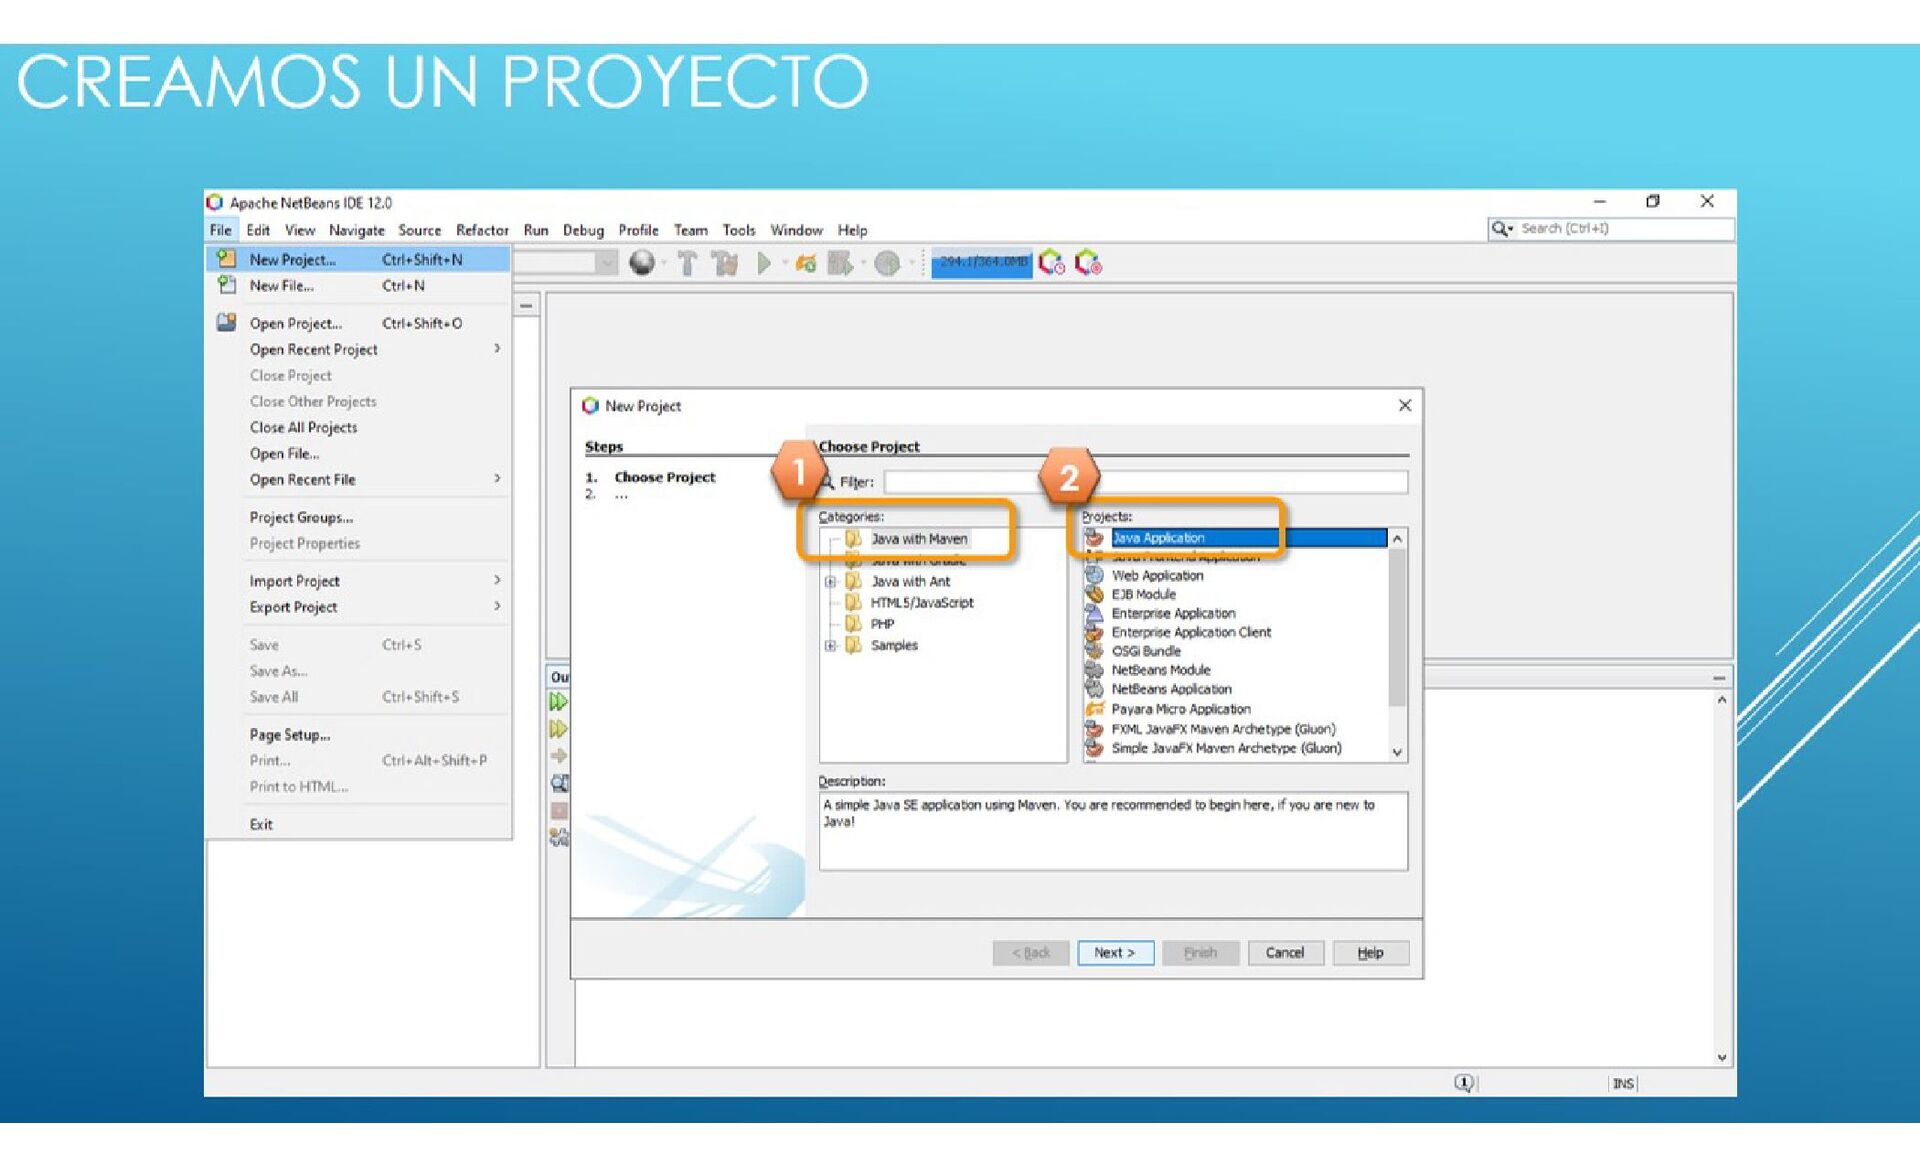Click the Clean and Build icon
Screen dimensions: 1920x1166
tap(725, 263)
